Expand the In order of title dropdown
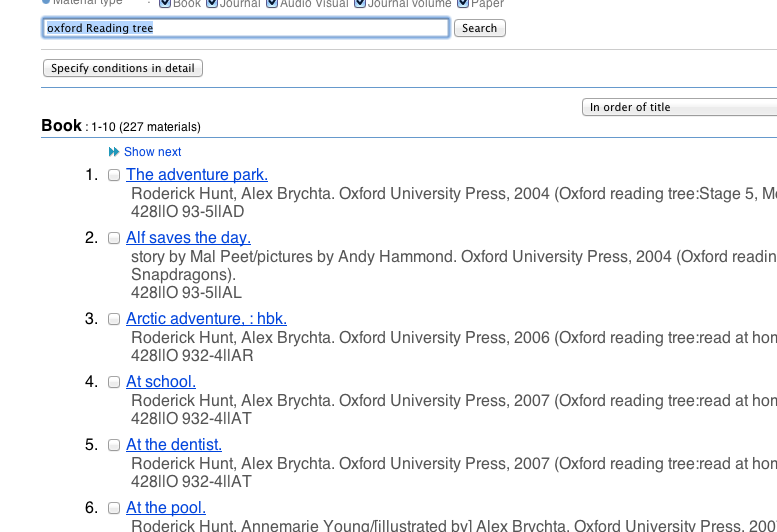 [678, 107]
